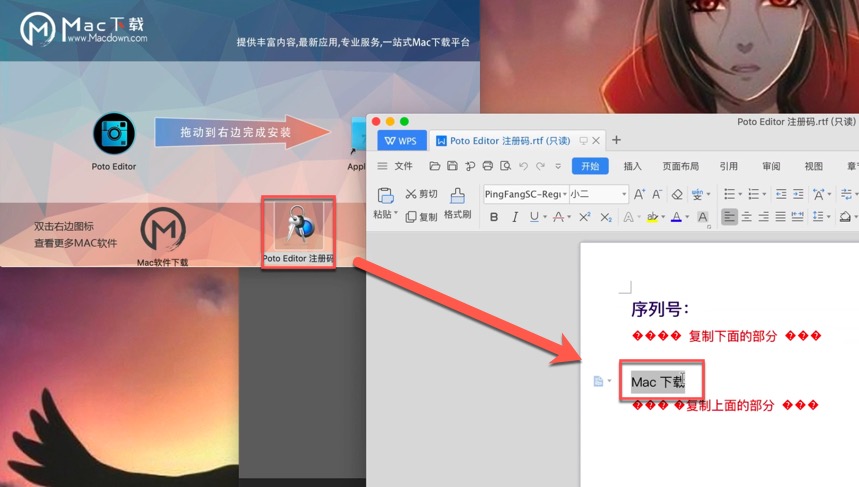Expand the font color dropdown arrow
The width and height of the screenshot is (859, 487).
[687, 217]
